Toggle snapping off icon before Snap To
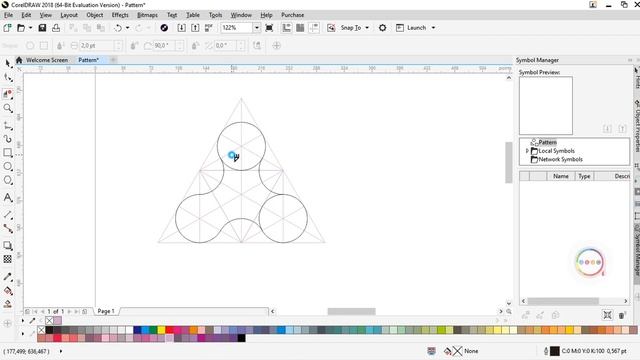 click(x=331, y=28)
